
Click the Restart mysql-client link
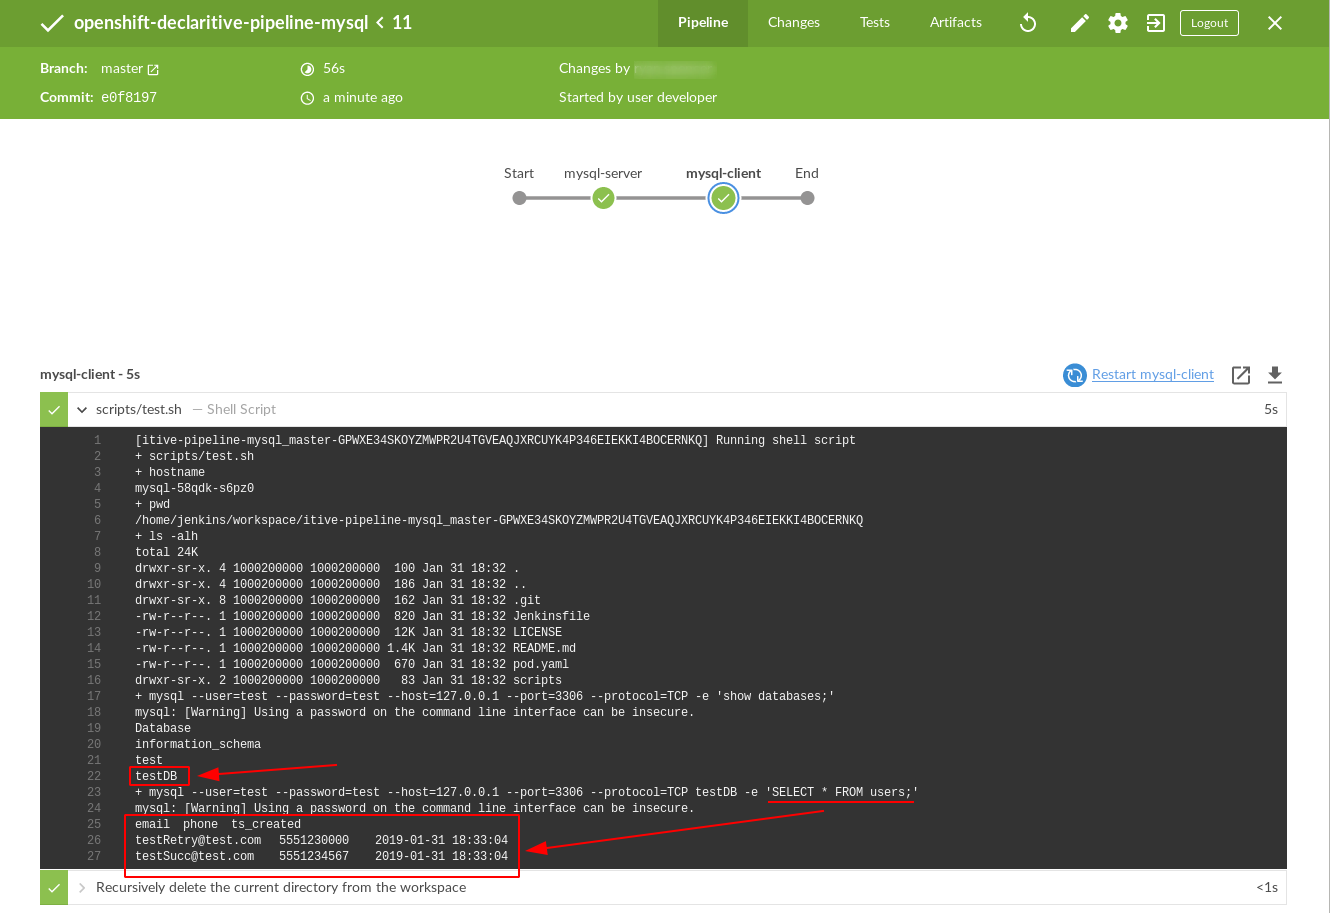1153,374
